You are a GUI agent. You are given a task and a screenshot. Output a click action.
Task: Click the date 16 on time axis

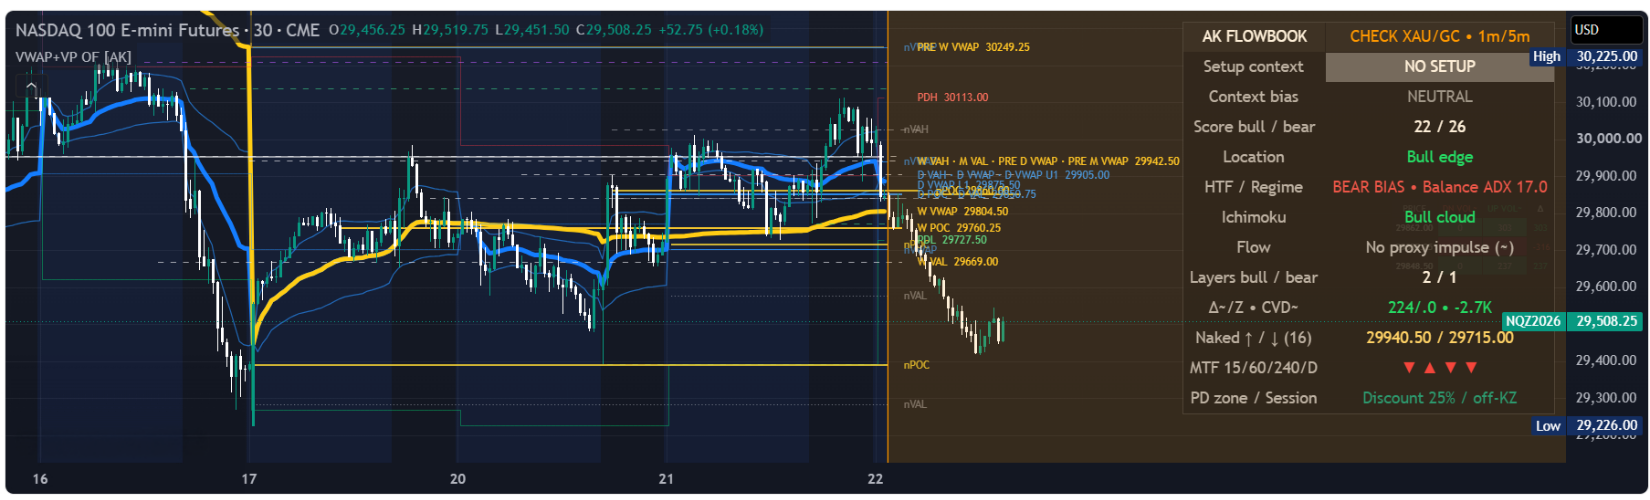[40, 479]
